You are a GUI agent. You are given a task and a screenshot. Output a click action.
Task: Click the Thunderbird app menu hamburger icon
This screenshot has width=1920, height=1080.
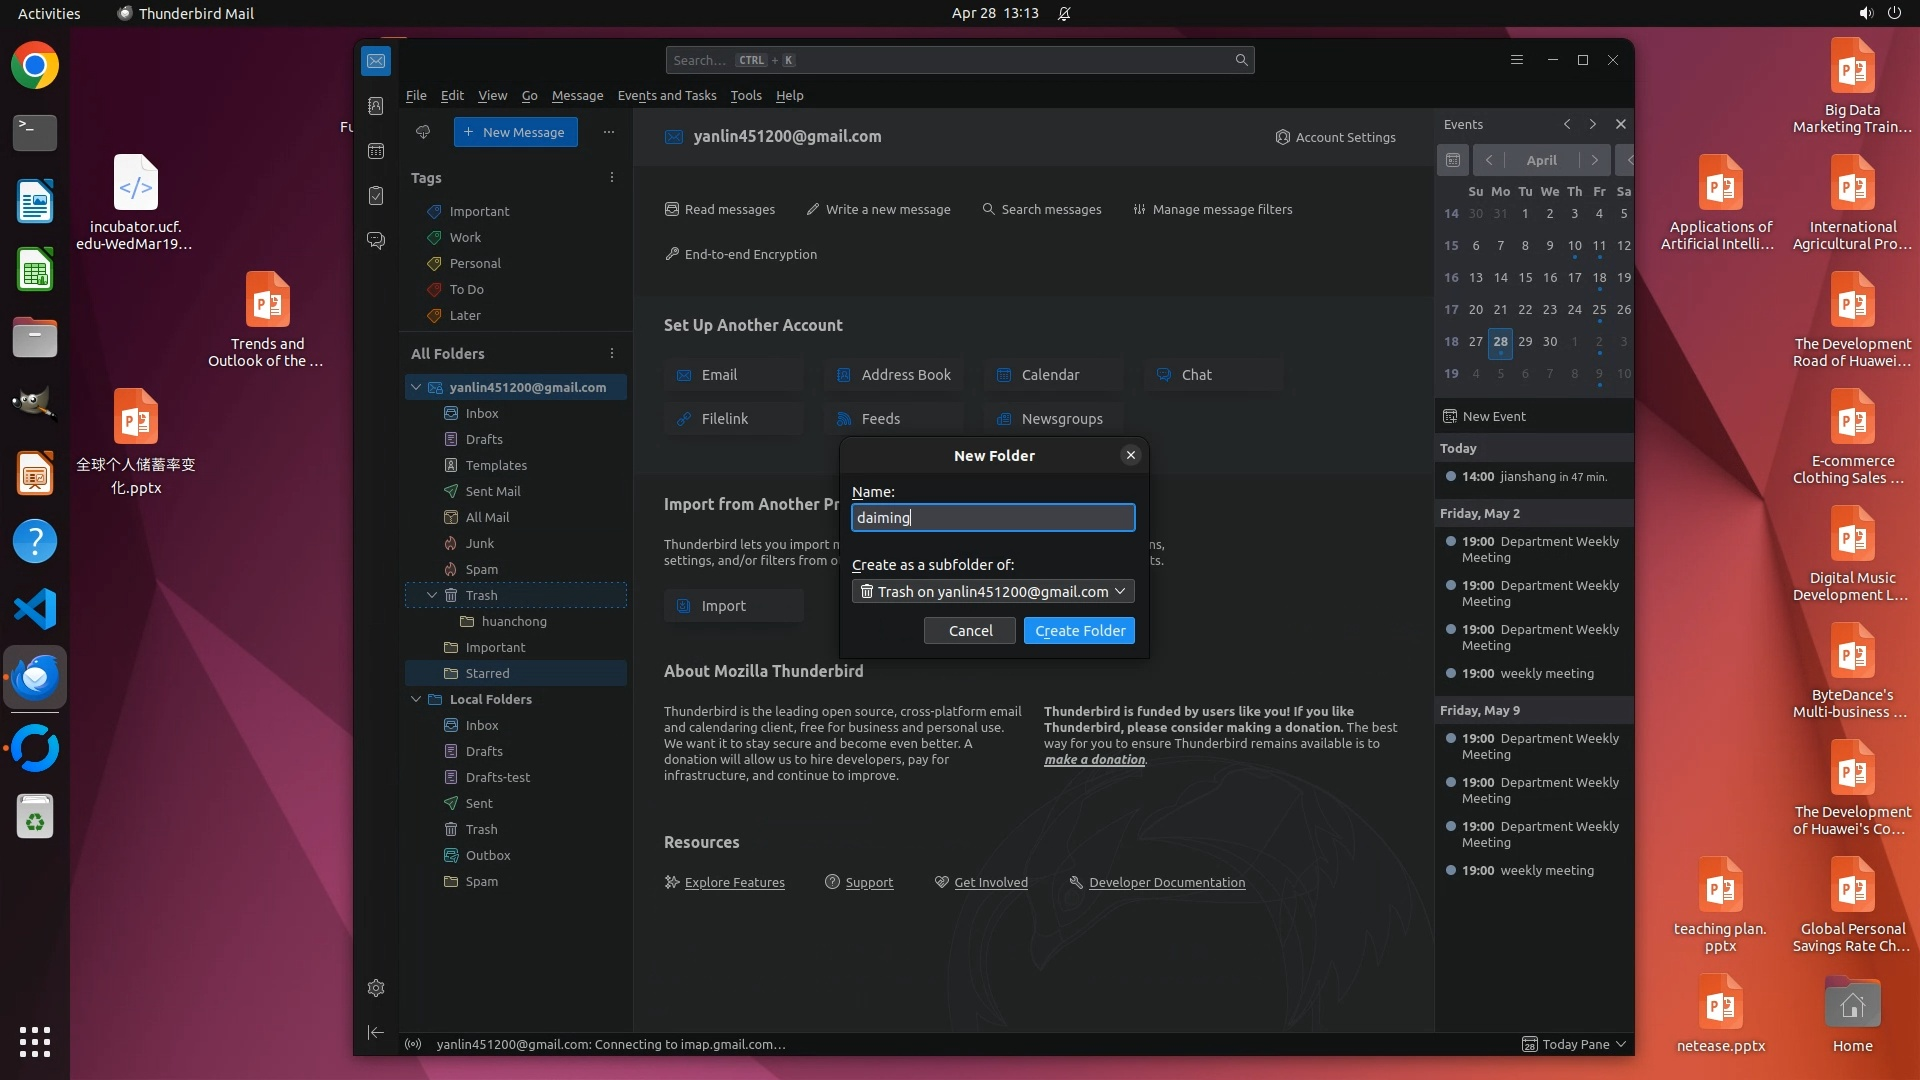pos(1517,60)
